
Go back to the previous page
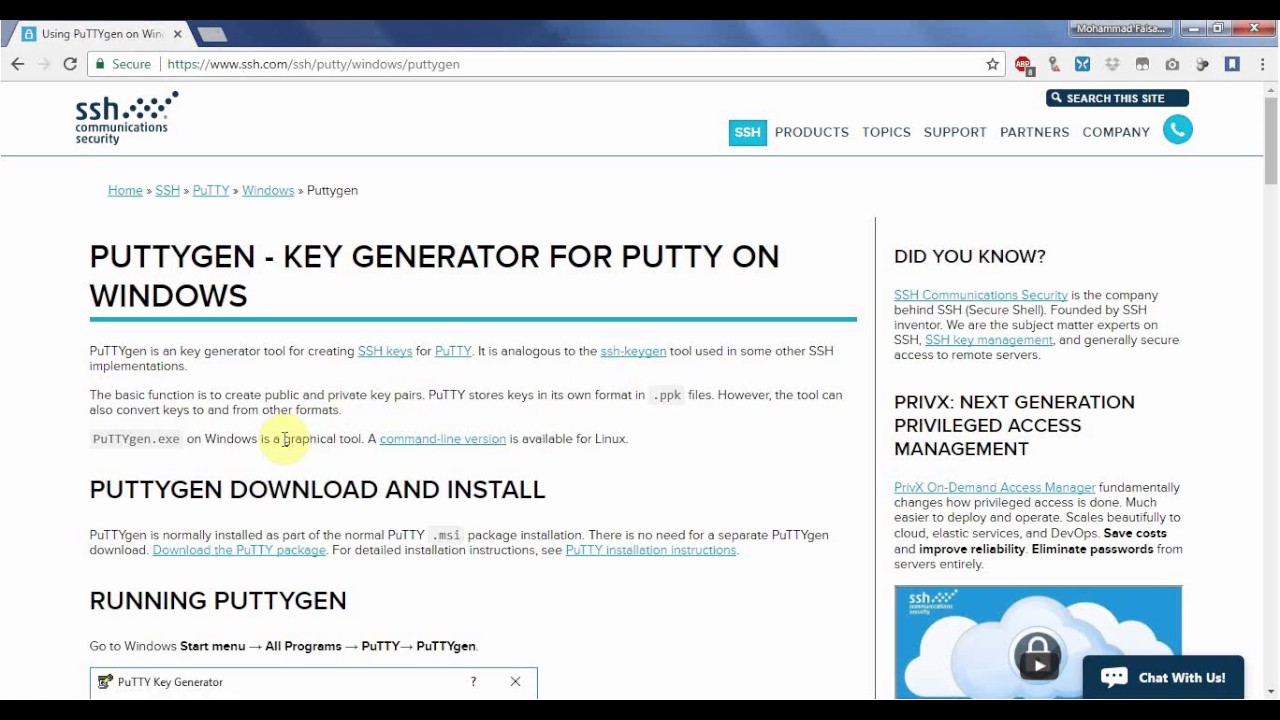pos(17,64)
